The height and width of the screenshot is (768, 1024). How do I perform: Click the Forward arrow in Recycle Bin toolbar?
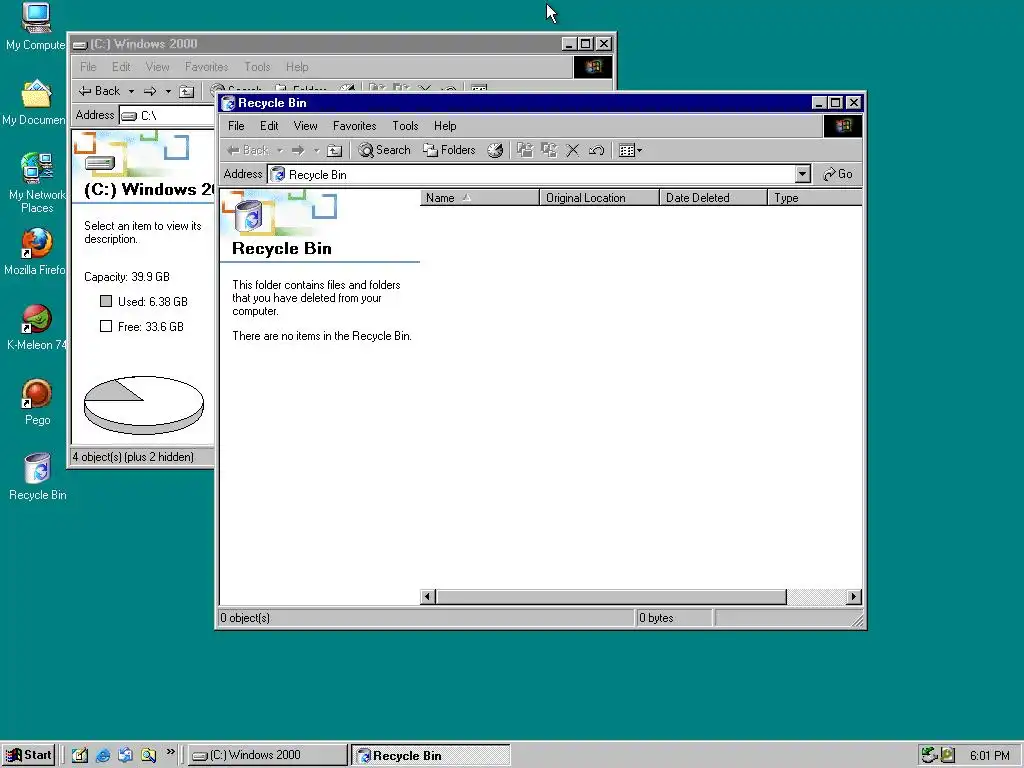coord(298,150)
